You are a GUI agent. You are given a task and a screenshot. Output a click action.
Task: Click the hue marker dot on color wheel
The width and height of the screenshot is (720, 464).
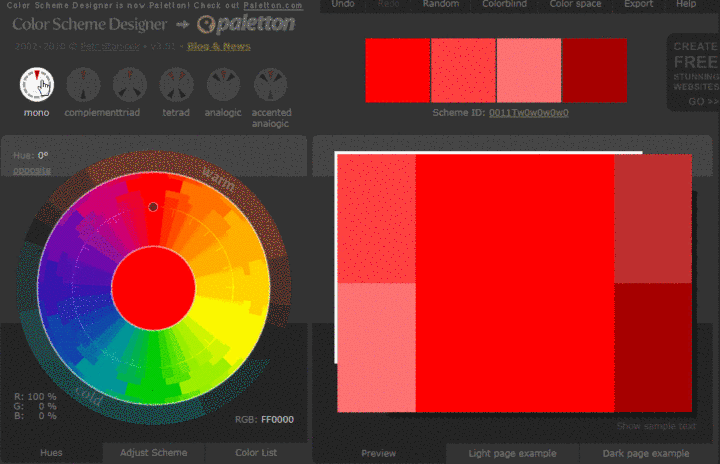153,207
